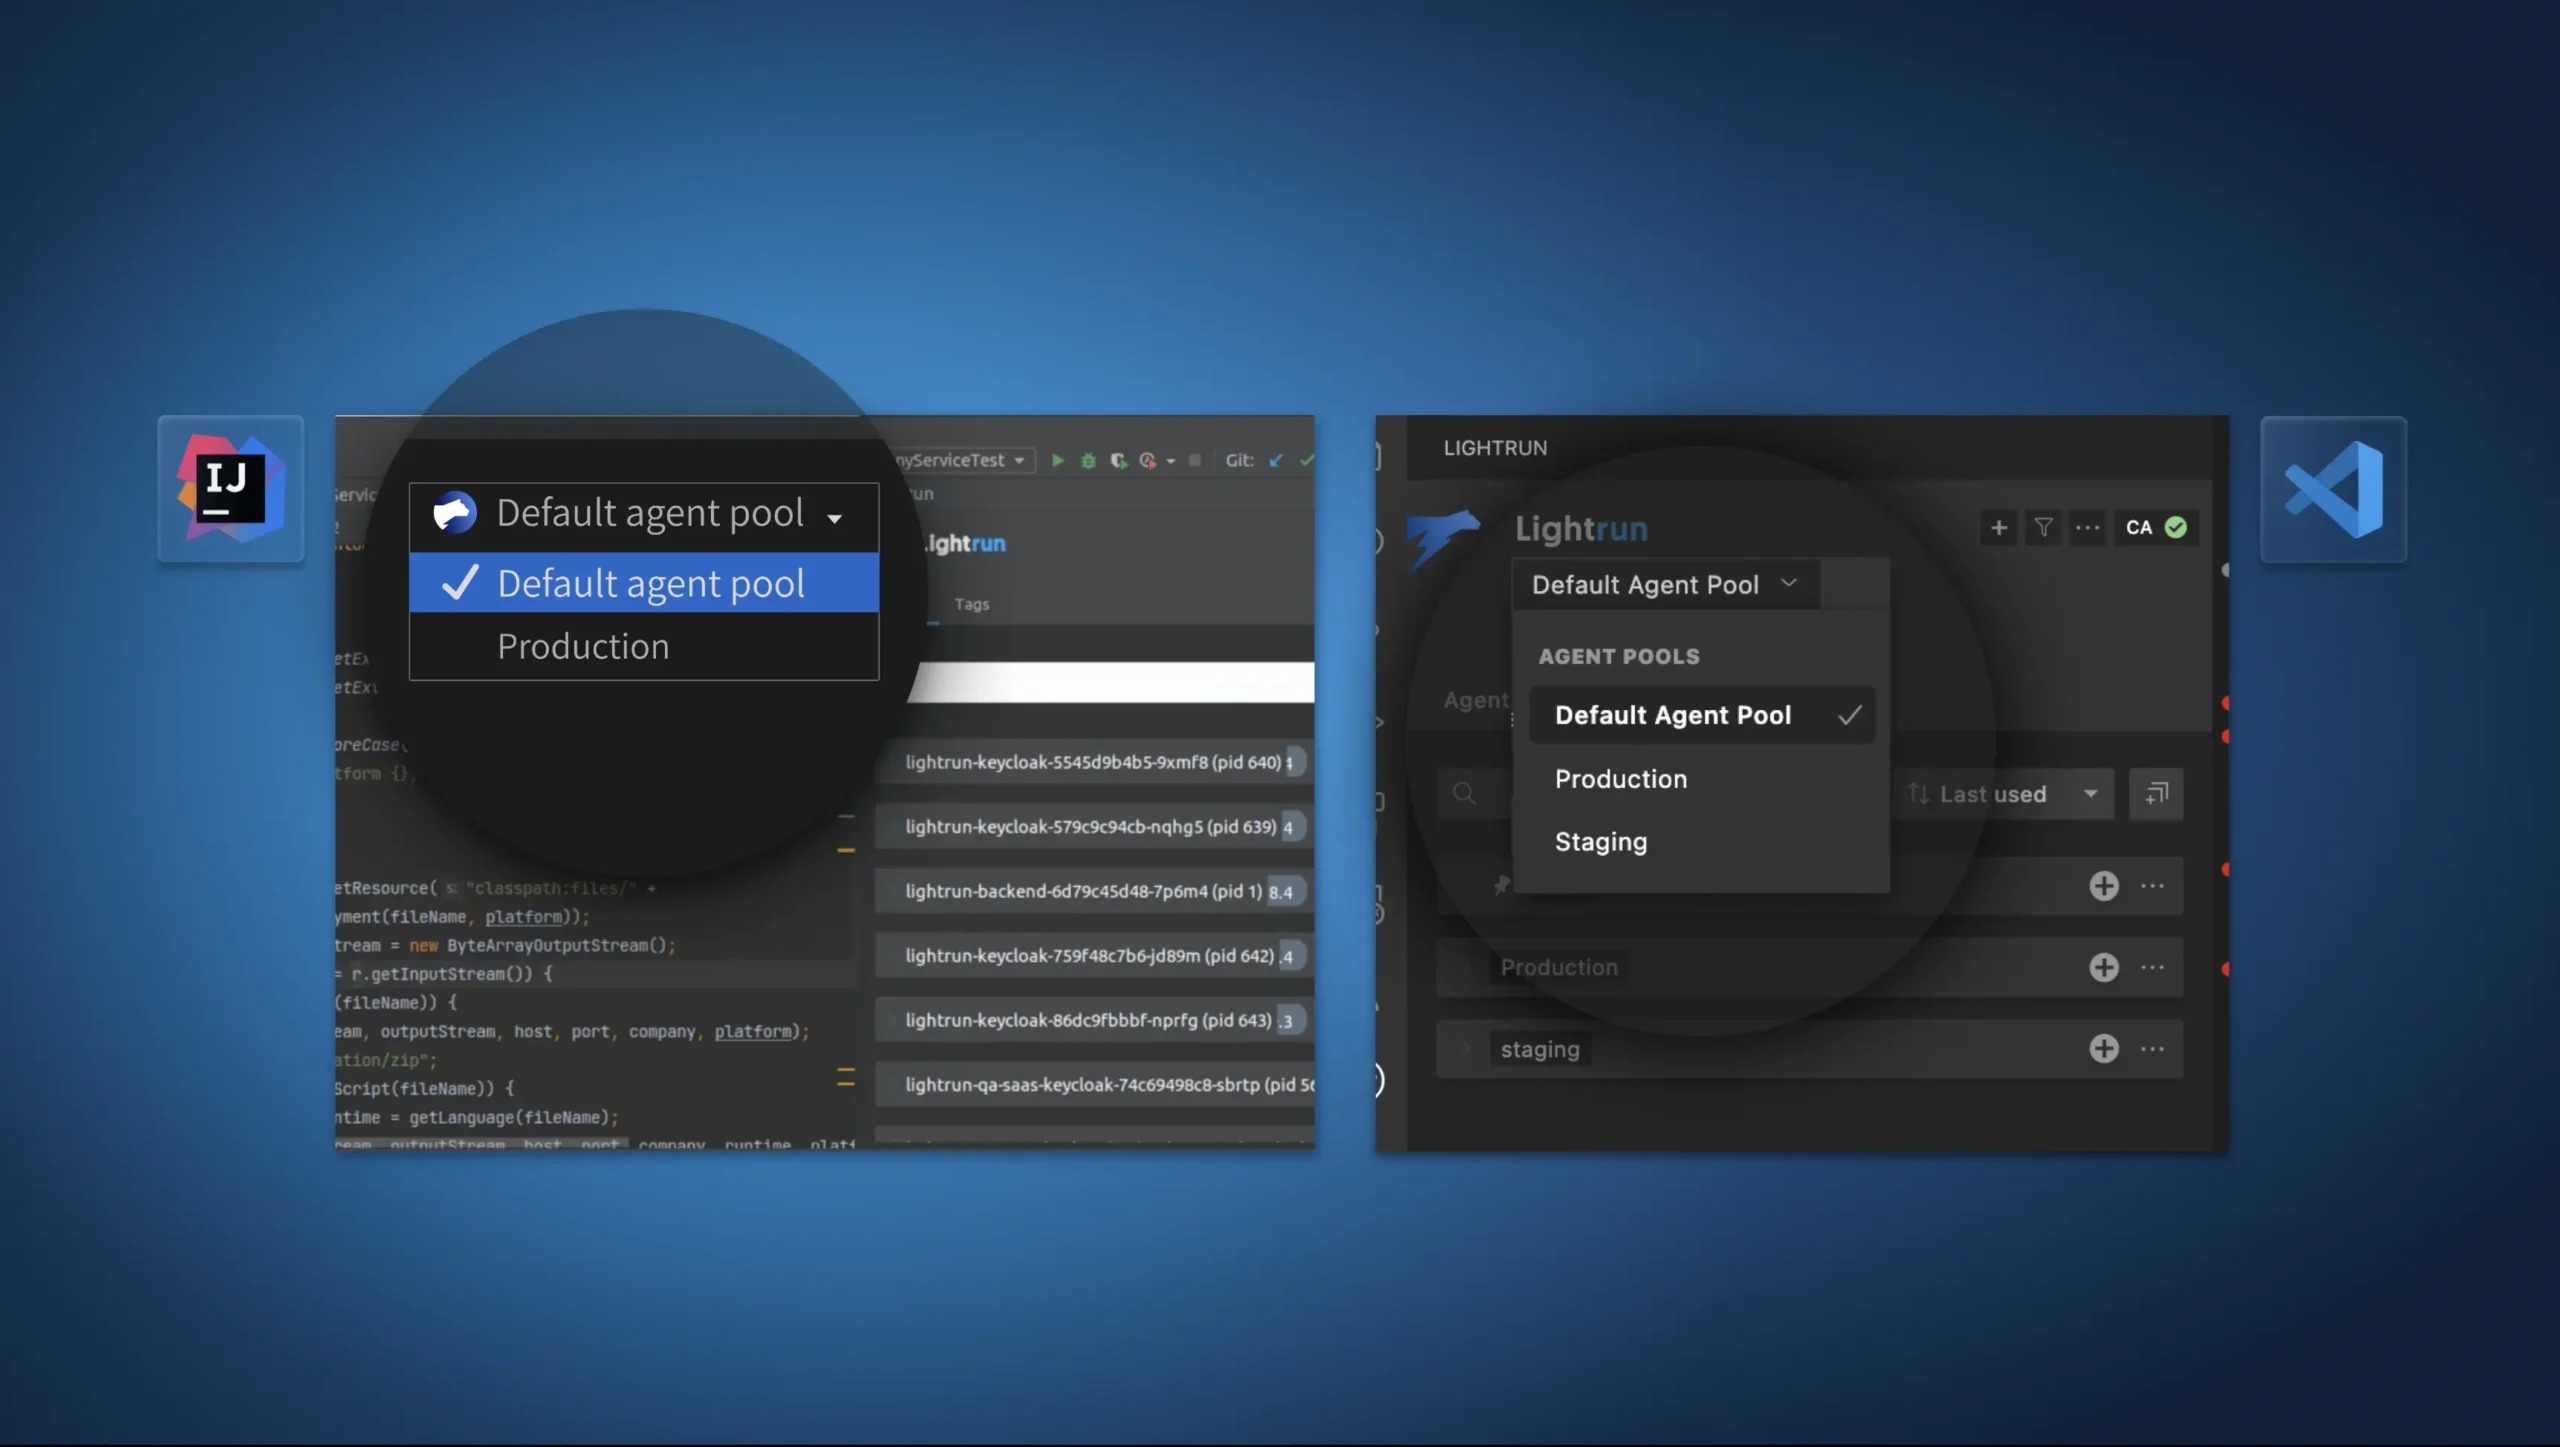
Task: Click code line with getLanguage(fileName)
Action: point(478,1117)
